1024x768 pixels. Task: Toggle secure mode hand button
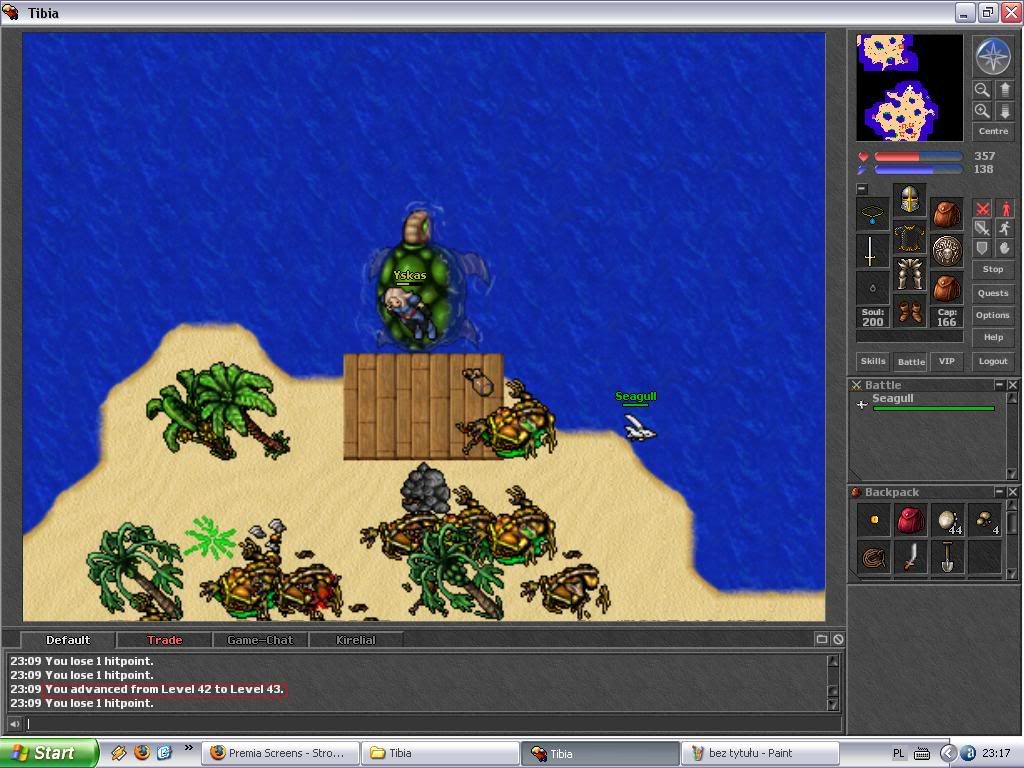point(1004,248)
